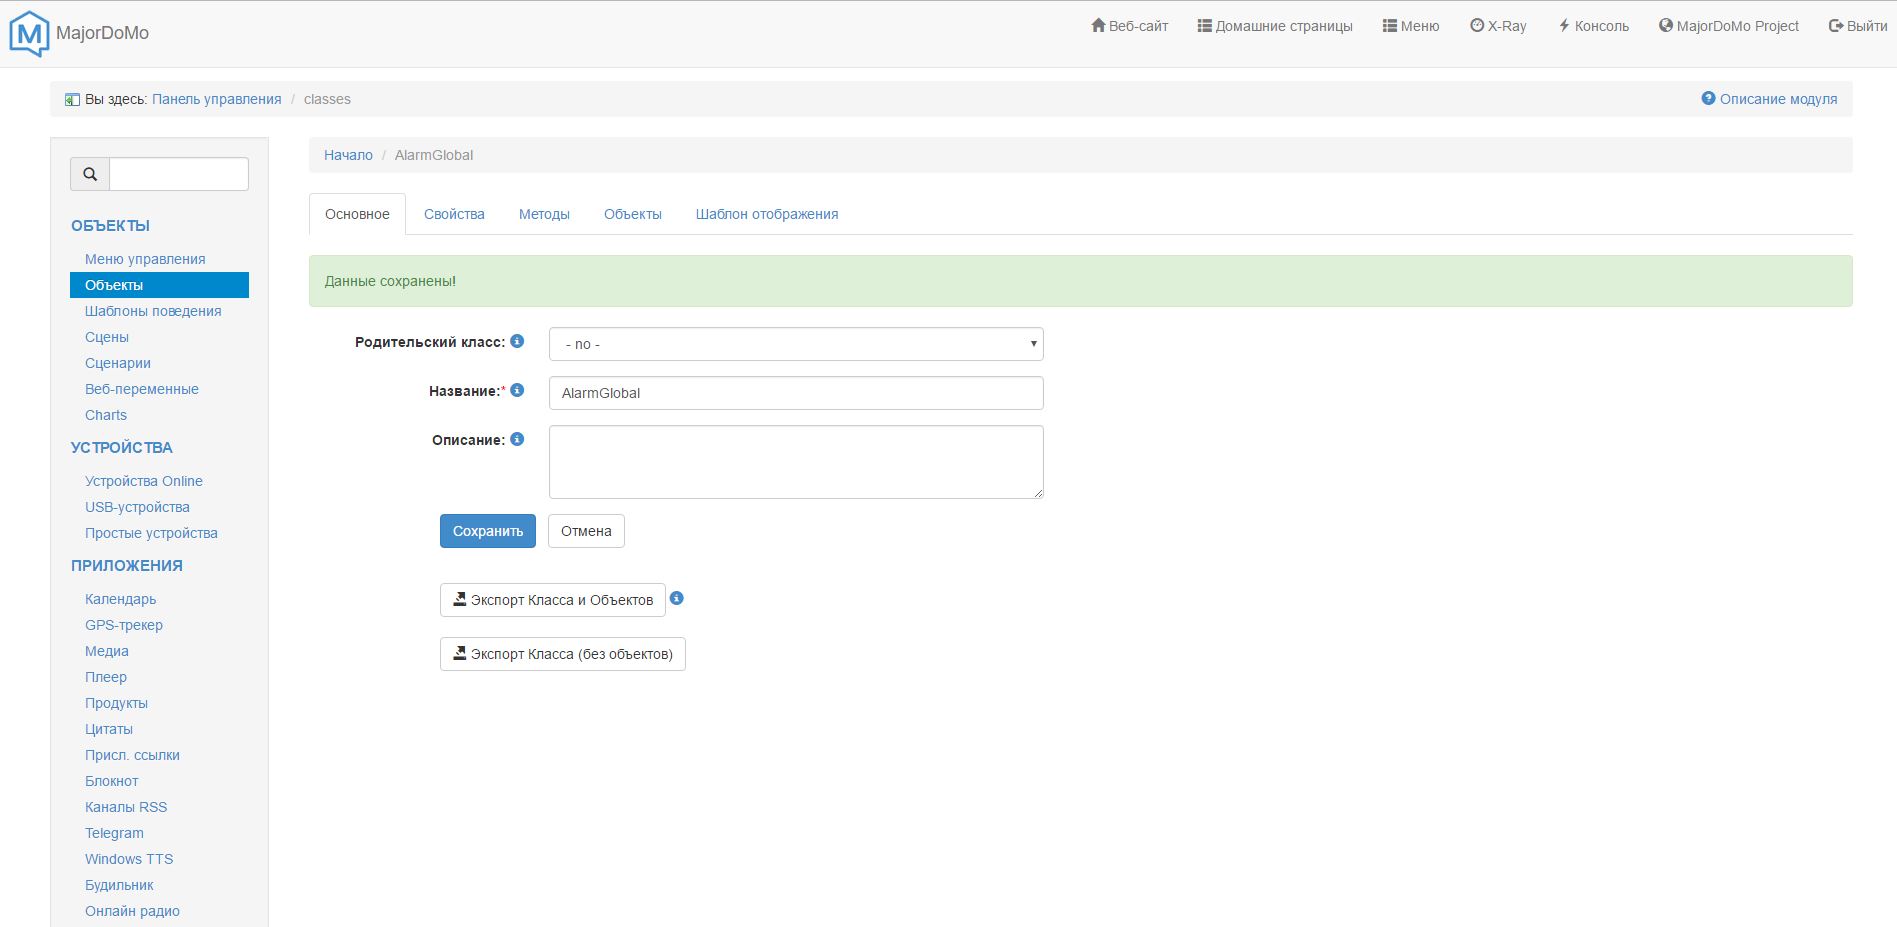Open Меню in the top navigation
Screen dimensions: 1897x927
coord(1411,26)
